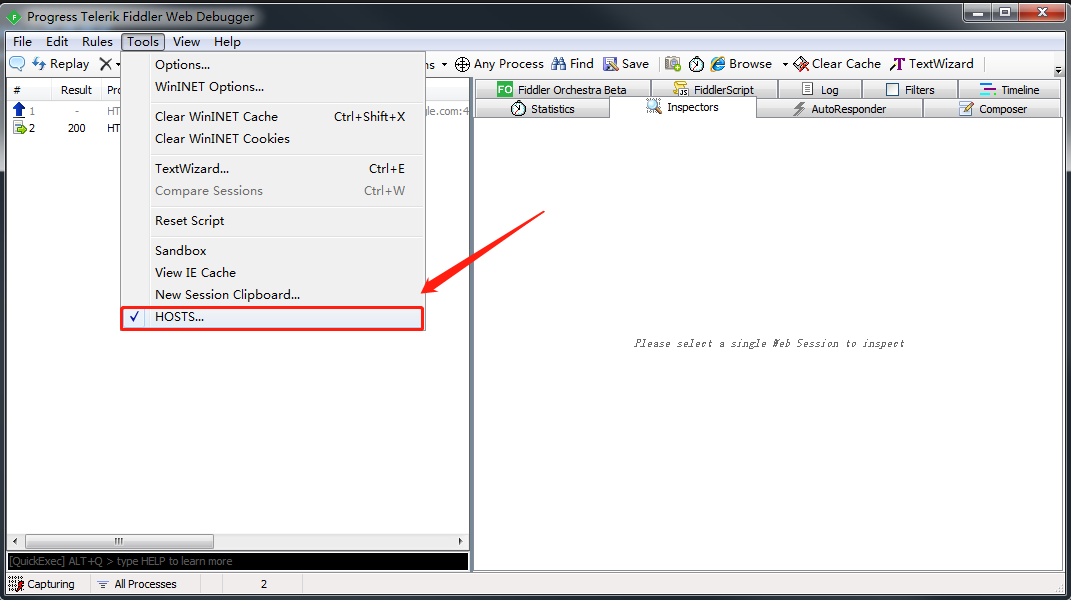The image size is (1071, 600).
Task: Select session row 1 with up arrow
Action: 66,111
